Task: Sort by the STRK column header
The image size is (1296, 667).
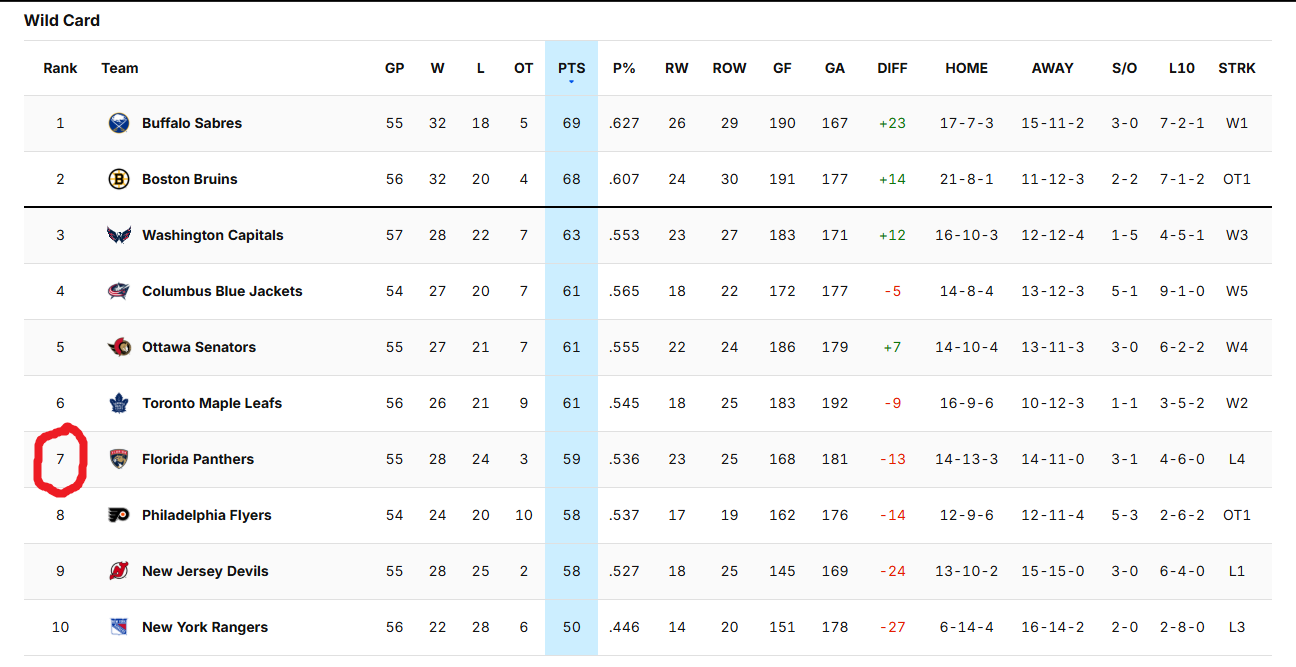Action: tap(1237, 68)
